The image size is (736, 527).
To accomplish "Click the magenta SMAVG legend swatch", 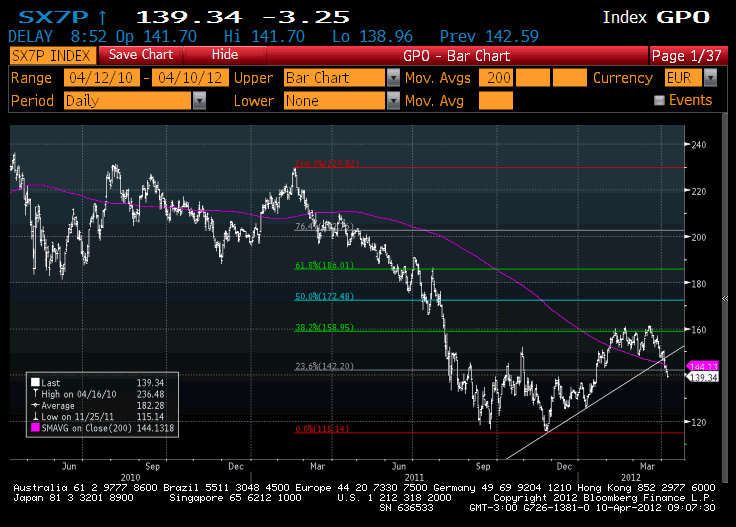I will (x=35, y=428).
